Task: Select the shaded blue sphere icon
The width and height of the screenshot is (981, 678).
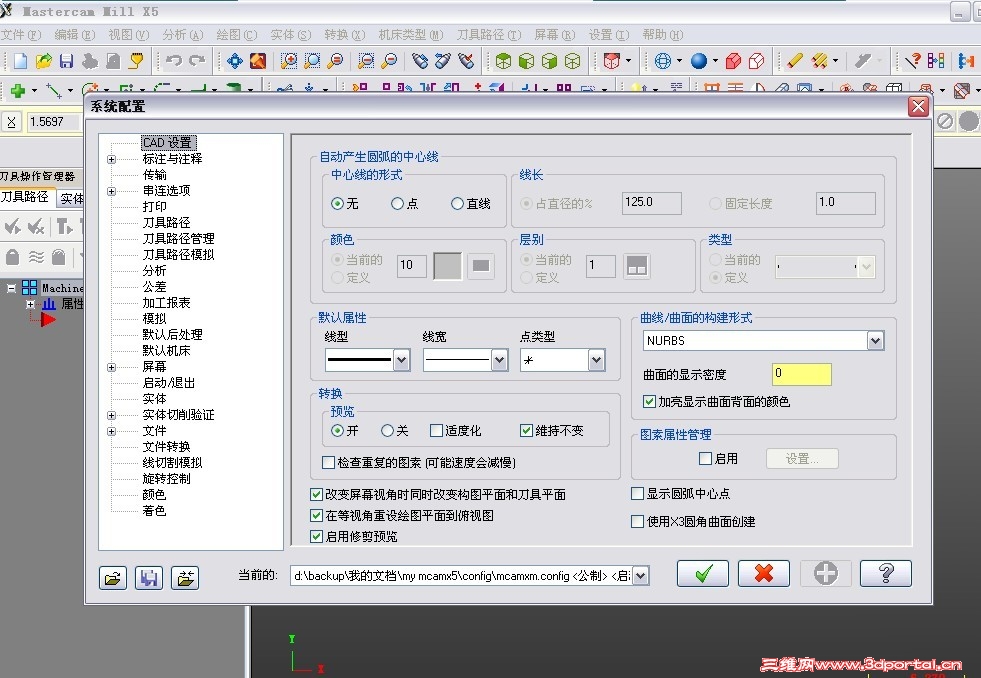Action: [699, 61]
